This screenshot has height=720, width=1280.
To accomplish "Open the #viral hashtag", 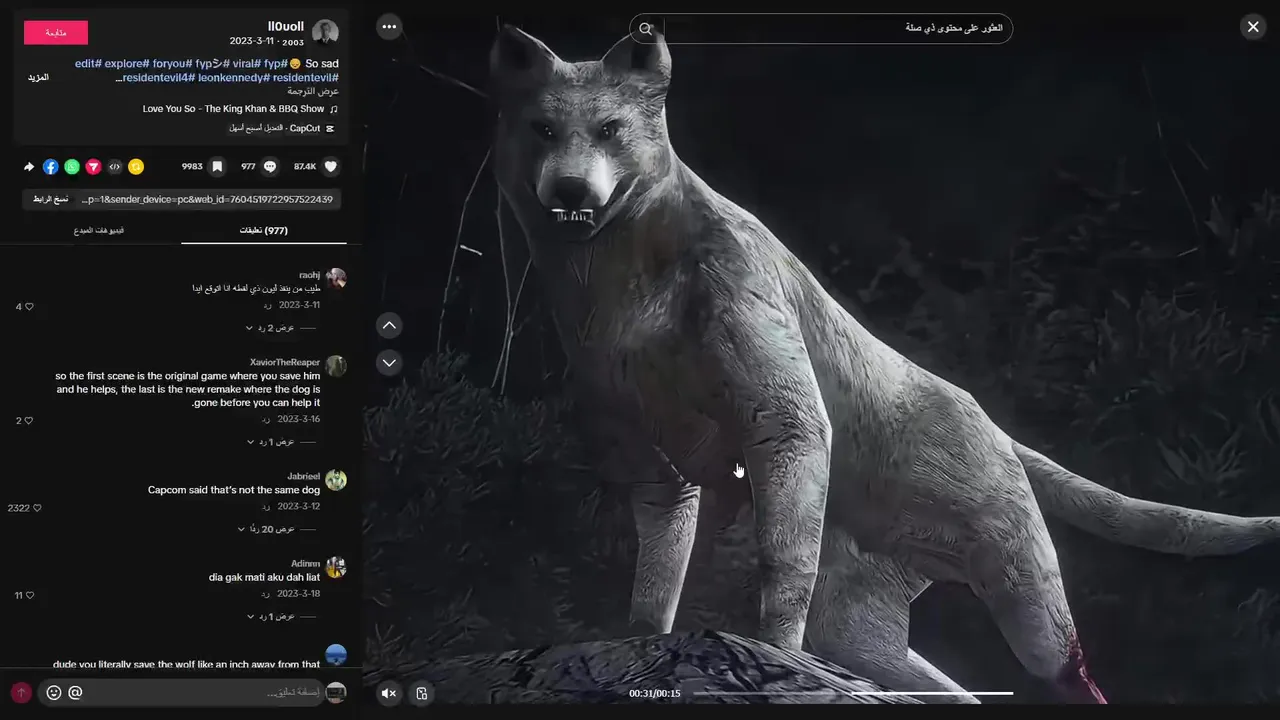I will point(247,63).
